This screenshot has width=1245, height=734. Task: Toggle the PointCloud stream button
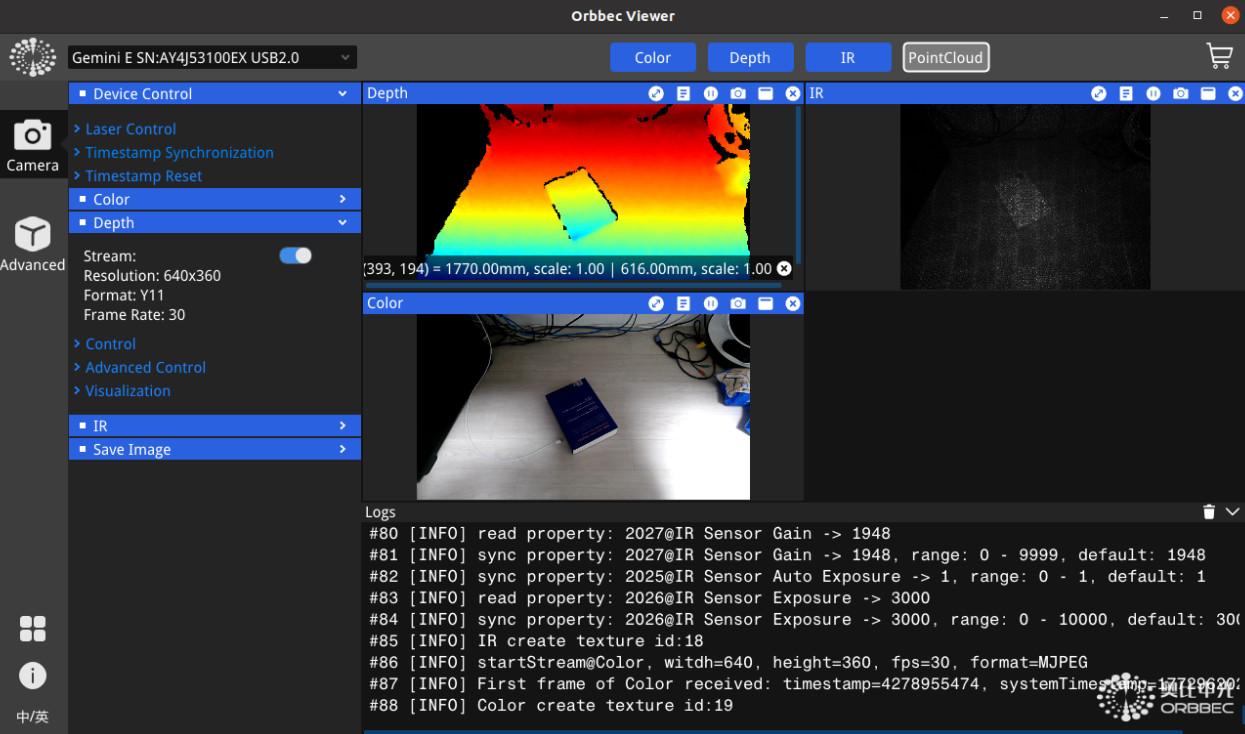click(x=945, y=57)
